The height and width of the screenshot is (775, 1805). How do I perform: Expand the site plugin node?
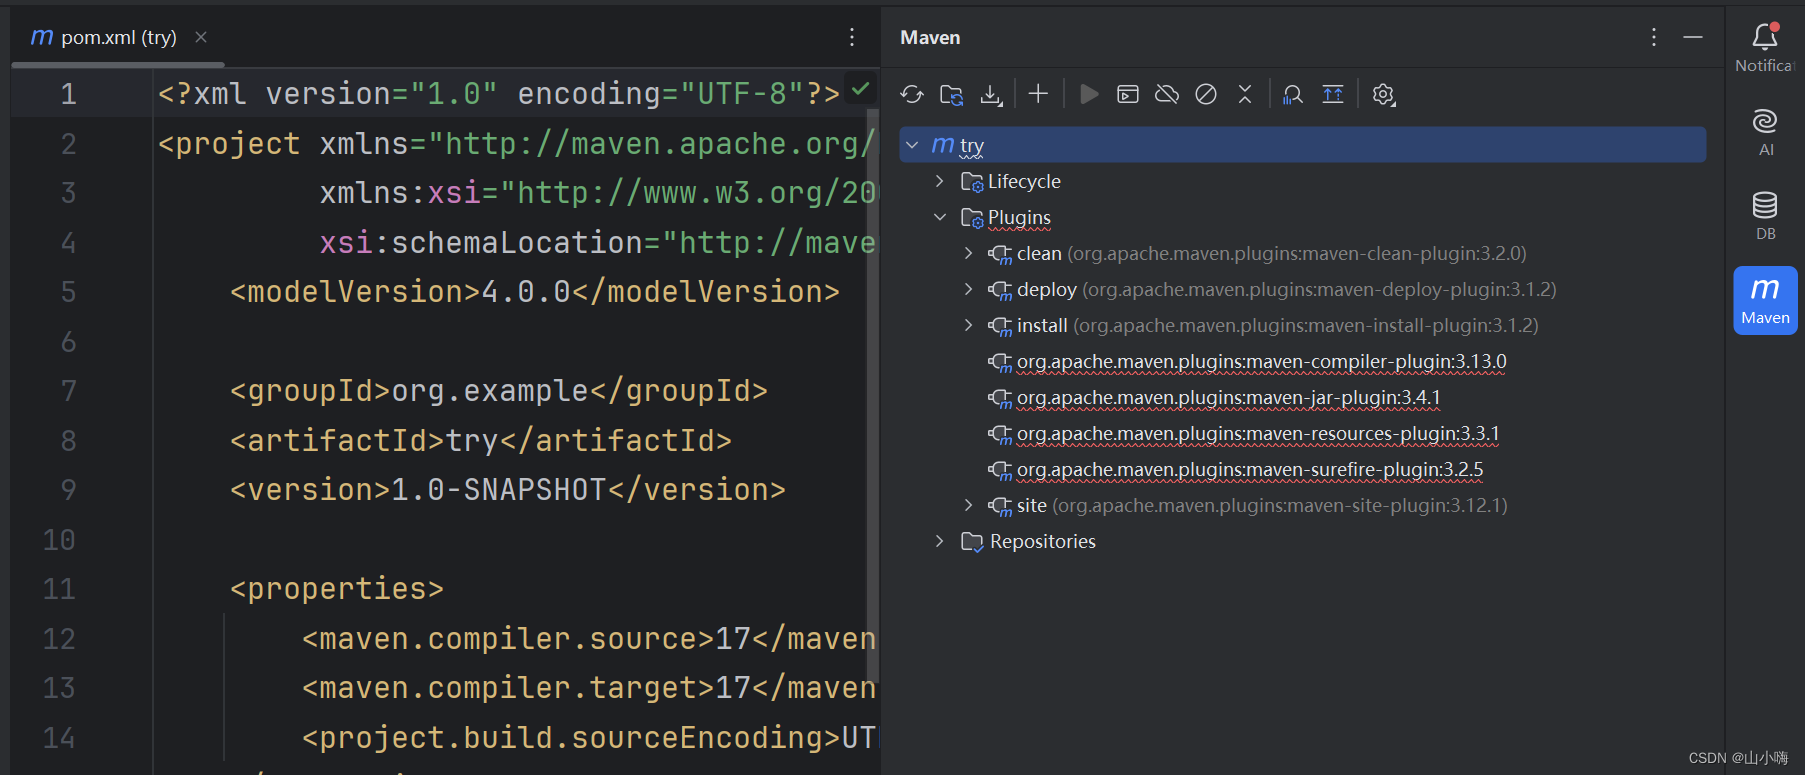pos(968,505)
